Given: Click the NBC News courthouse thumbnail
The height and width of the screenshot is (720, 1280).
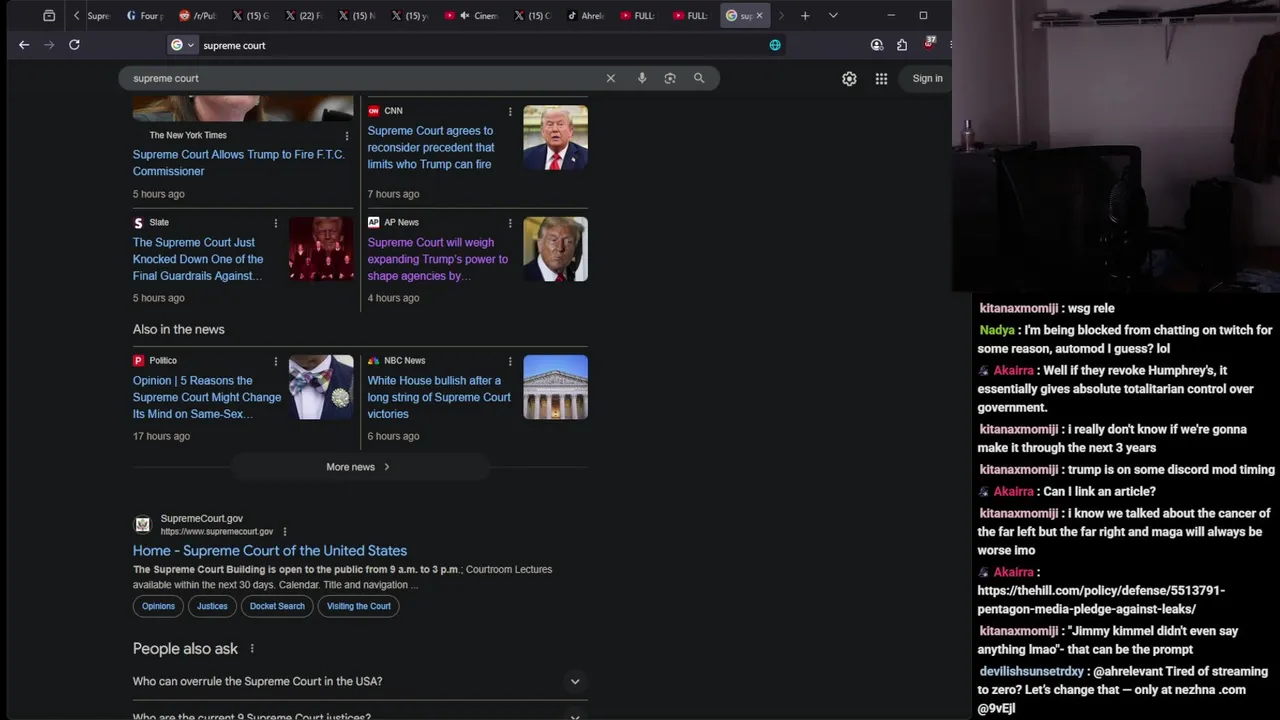Looking at the screenshot, I should [555, 387].
